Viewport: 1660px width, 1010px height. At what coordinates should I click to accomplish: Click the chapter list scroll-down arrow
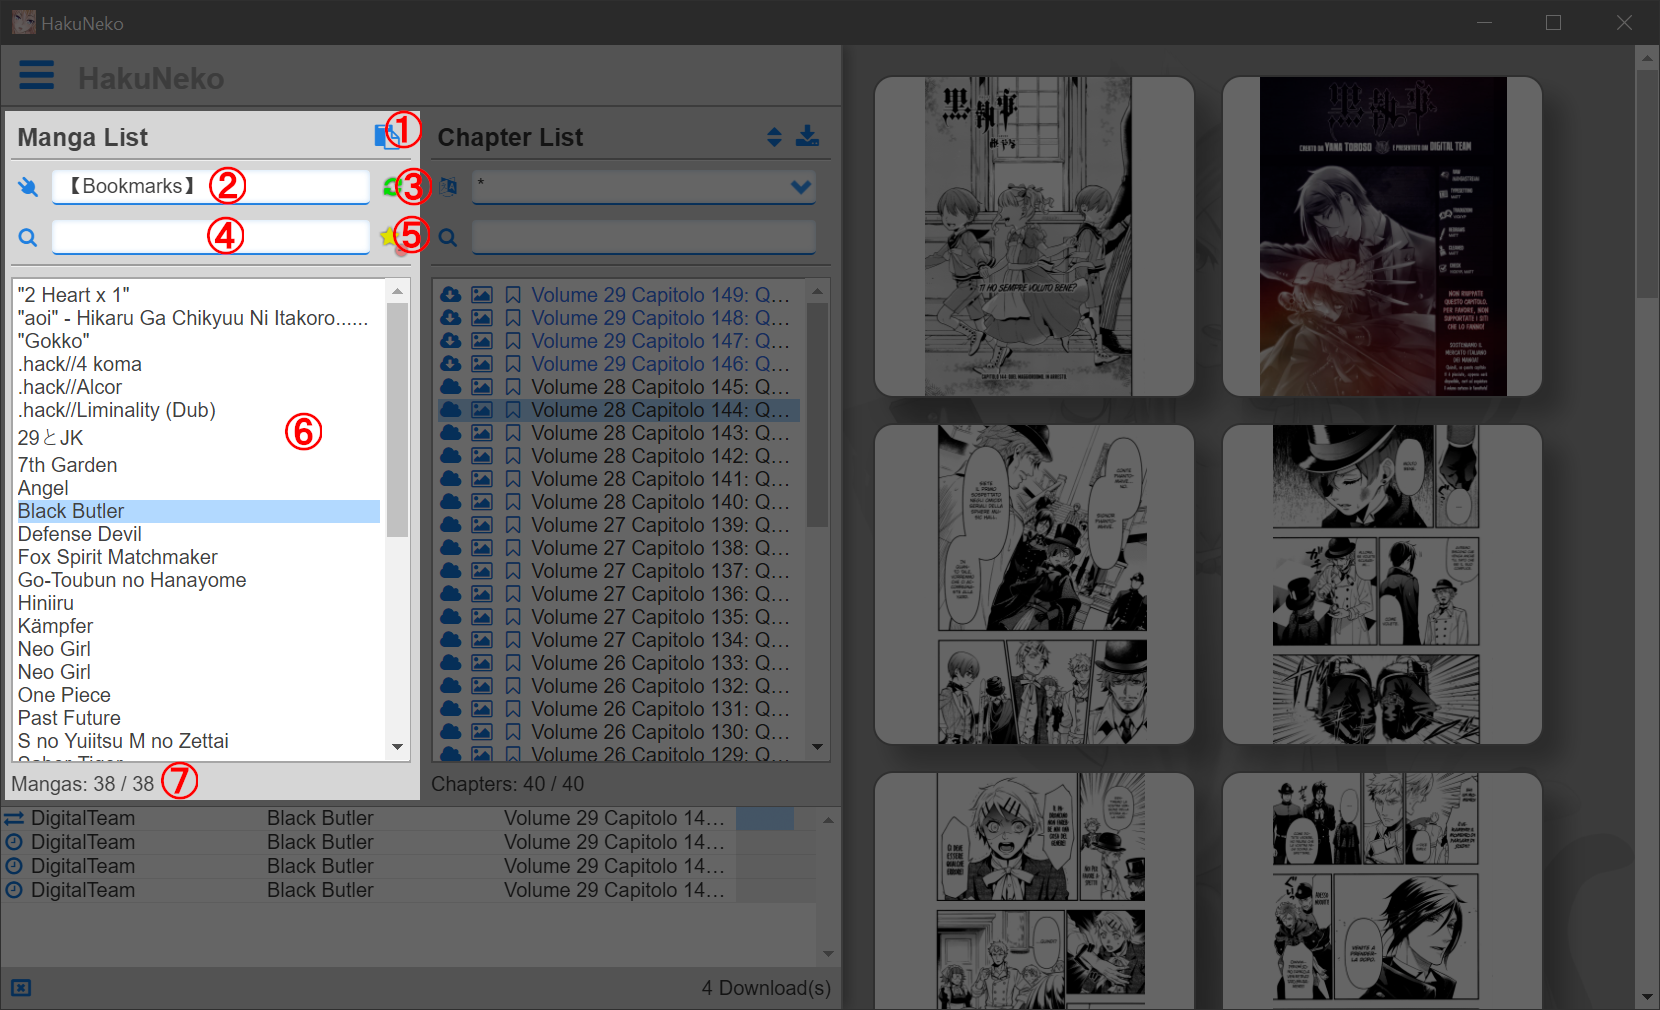coord(817,747)
